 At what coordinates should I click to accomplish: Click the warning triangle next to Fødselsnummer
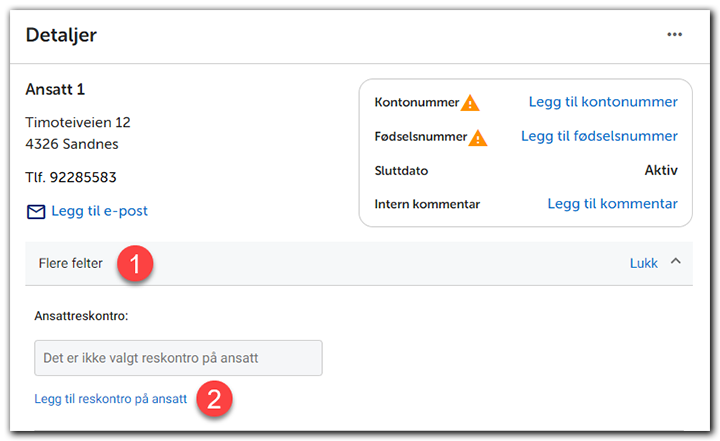478,137
